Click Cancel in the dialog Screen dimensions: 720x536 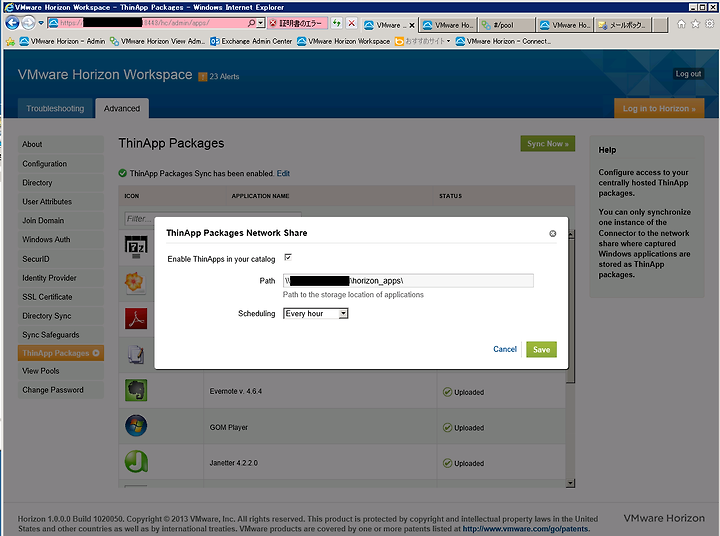point(505,349)
